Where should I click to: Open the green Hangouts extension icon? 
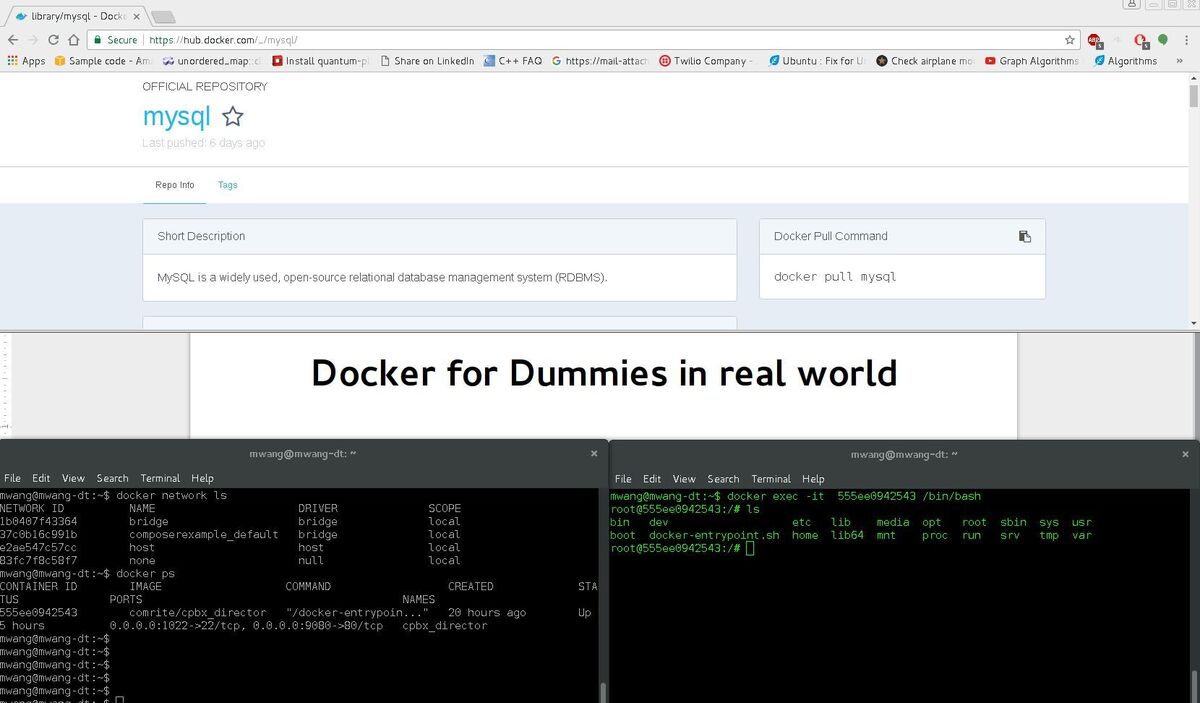click(1163, 40)
